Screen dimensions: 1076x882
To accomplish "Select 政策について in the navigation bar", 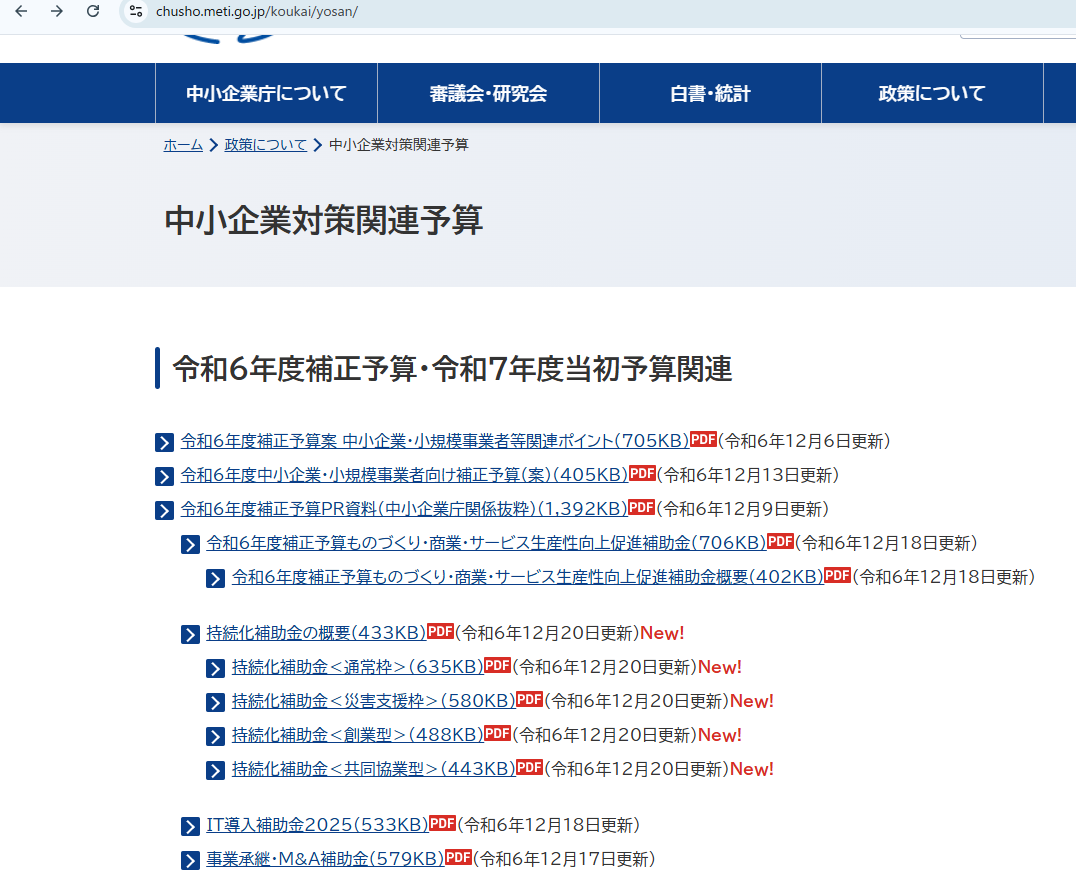I will pyautogui.click(x=932, y=93).
